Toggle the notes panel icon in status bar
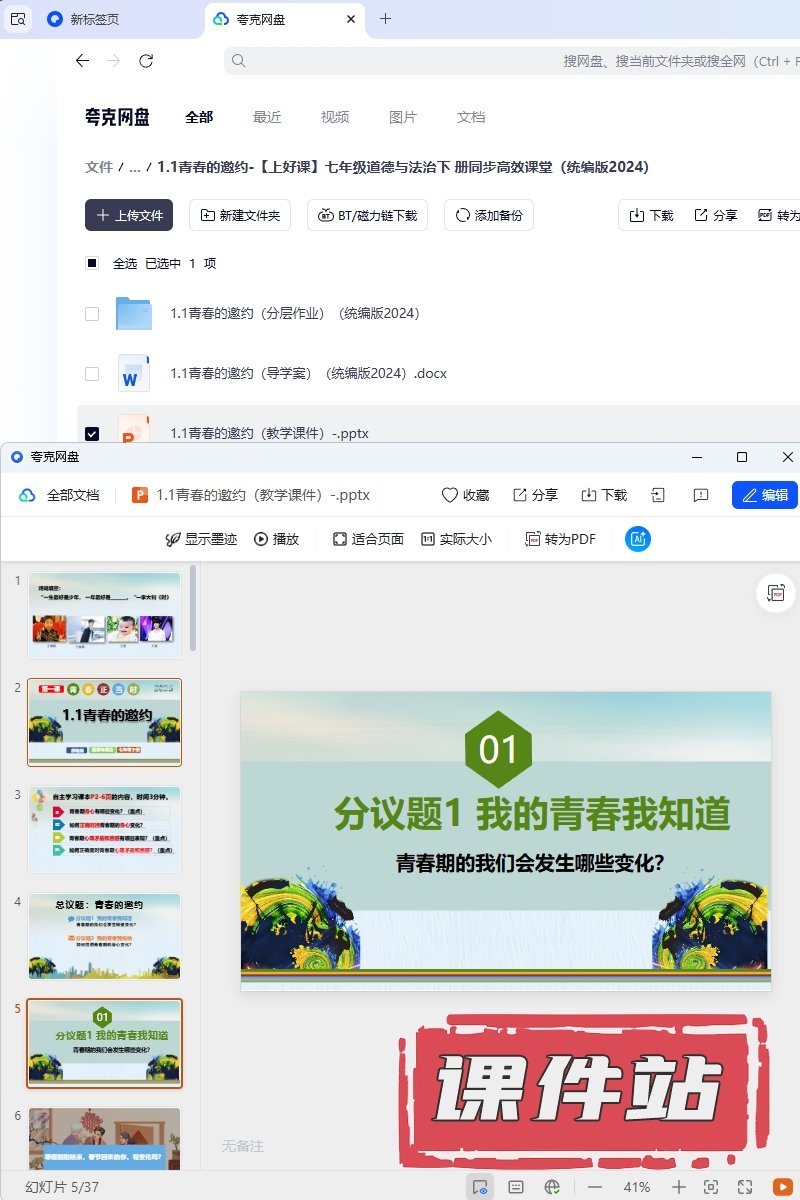 click(516, 1187)
